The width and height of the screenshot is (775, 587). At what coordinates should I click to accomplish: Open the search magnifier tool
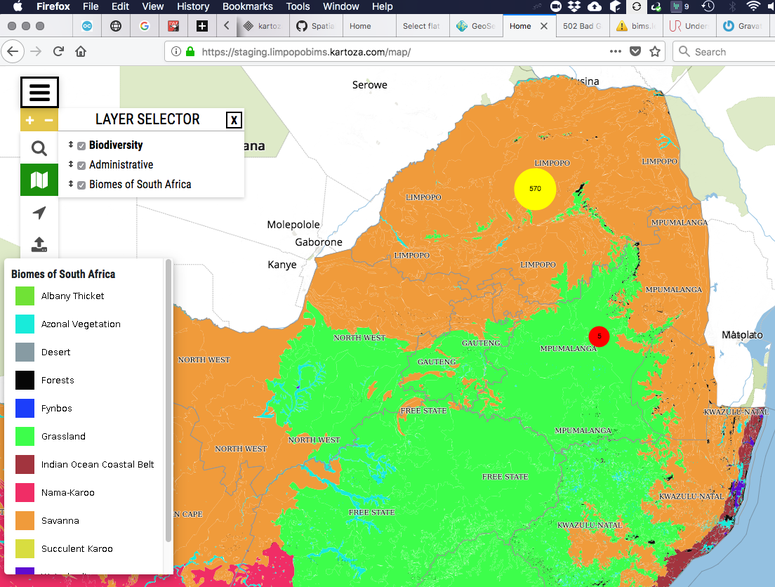[39, 148]
